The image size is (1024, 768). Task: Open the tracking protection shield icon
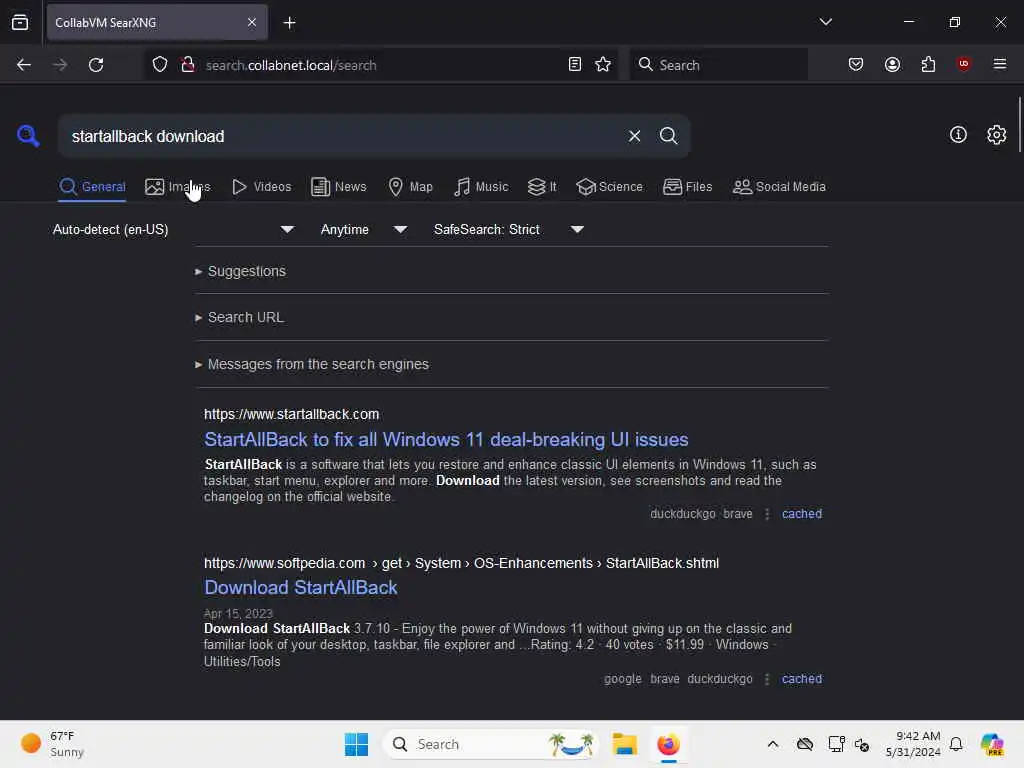pyautogui.click(x=160, y=65)
